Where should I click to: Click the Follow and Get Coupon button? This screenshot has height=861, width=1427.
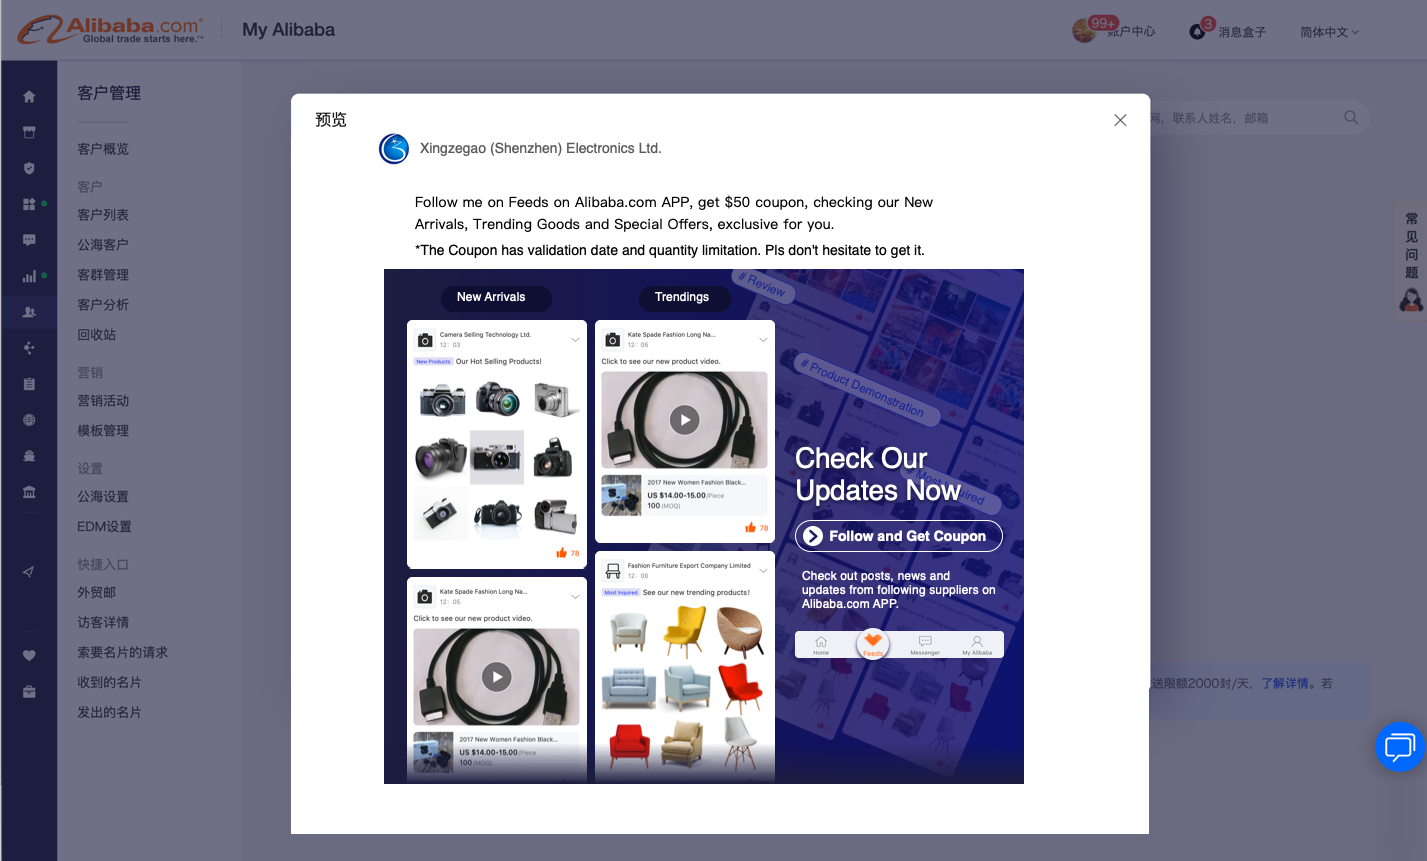coord(898,536)
